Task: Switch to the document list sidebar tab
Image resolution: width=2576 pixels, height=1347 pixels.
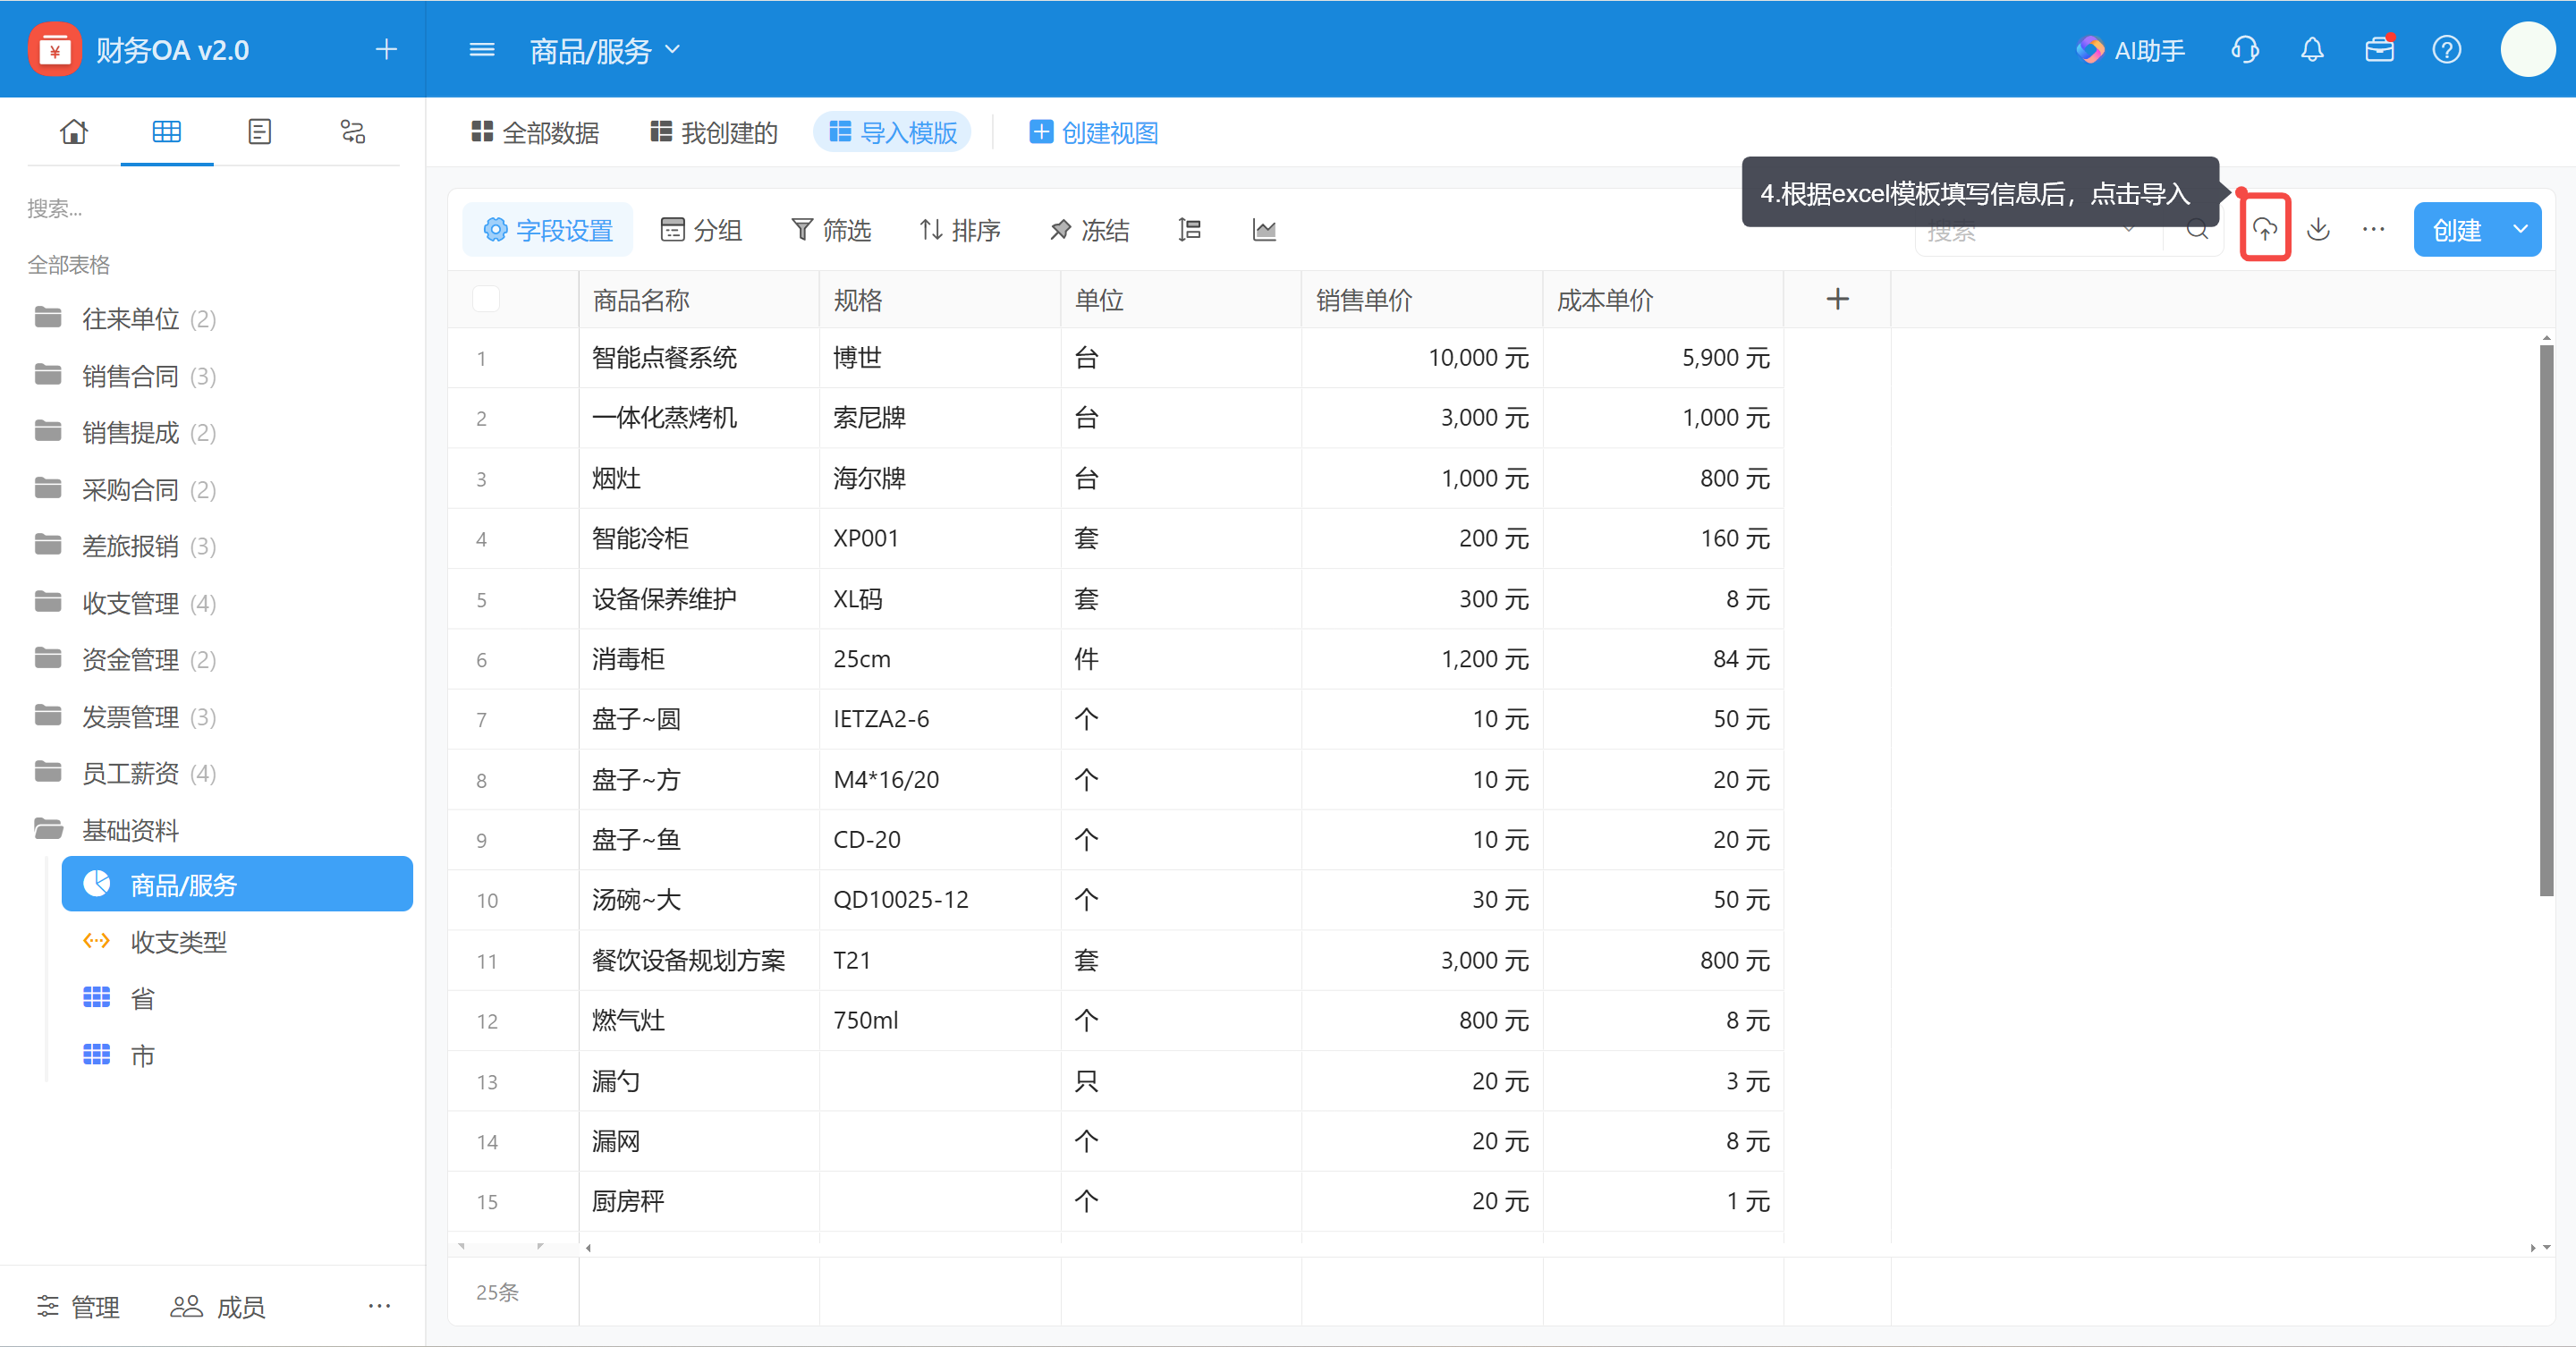Action: pos(260,131)
